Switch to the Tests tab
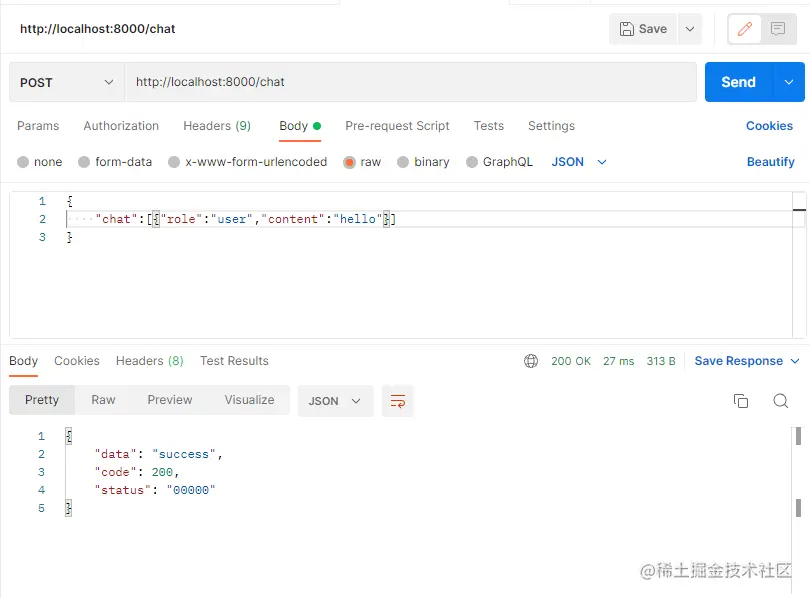 point(489,126)
